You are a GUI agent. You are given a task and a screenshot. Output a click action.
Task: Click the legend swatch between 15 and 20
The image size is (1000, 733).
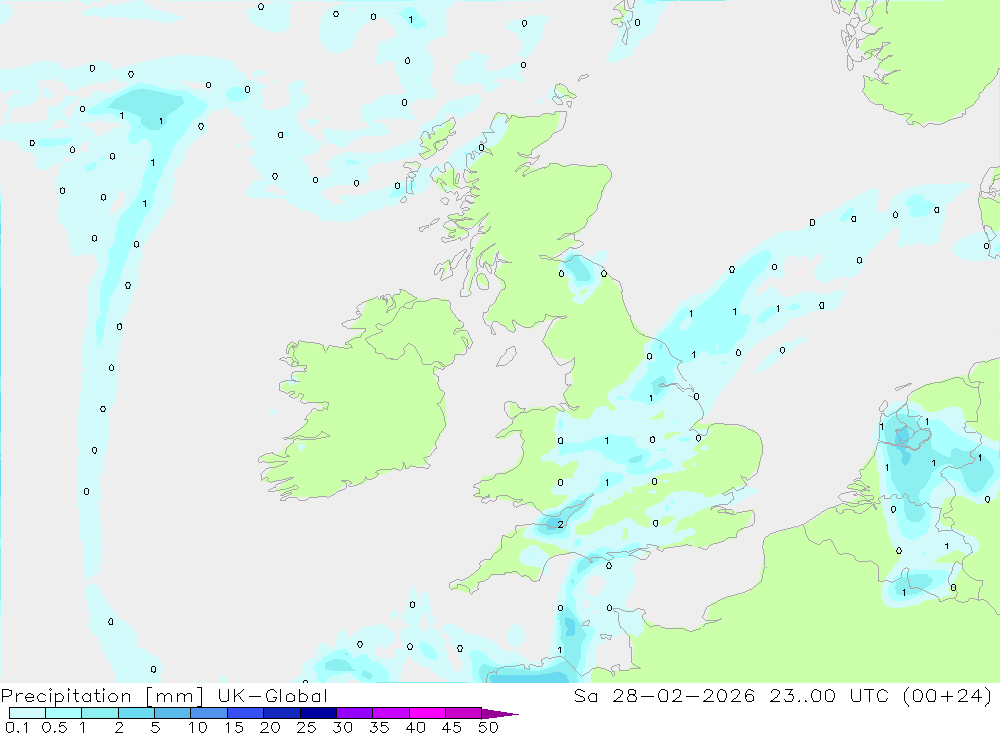tap(246, 713)
